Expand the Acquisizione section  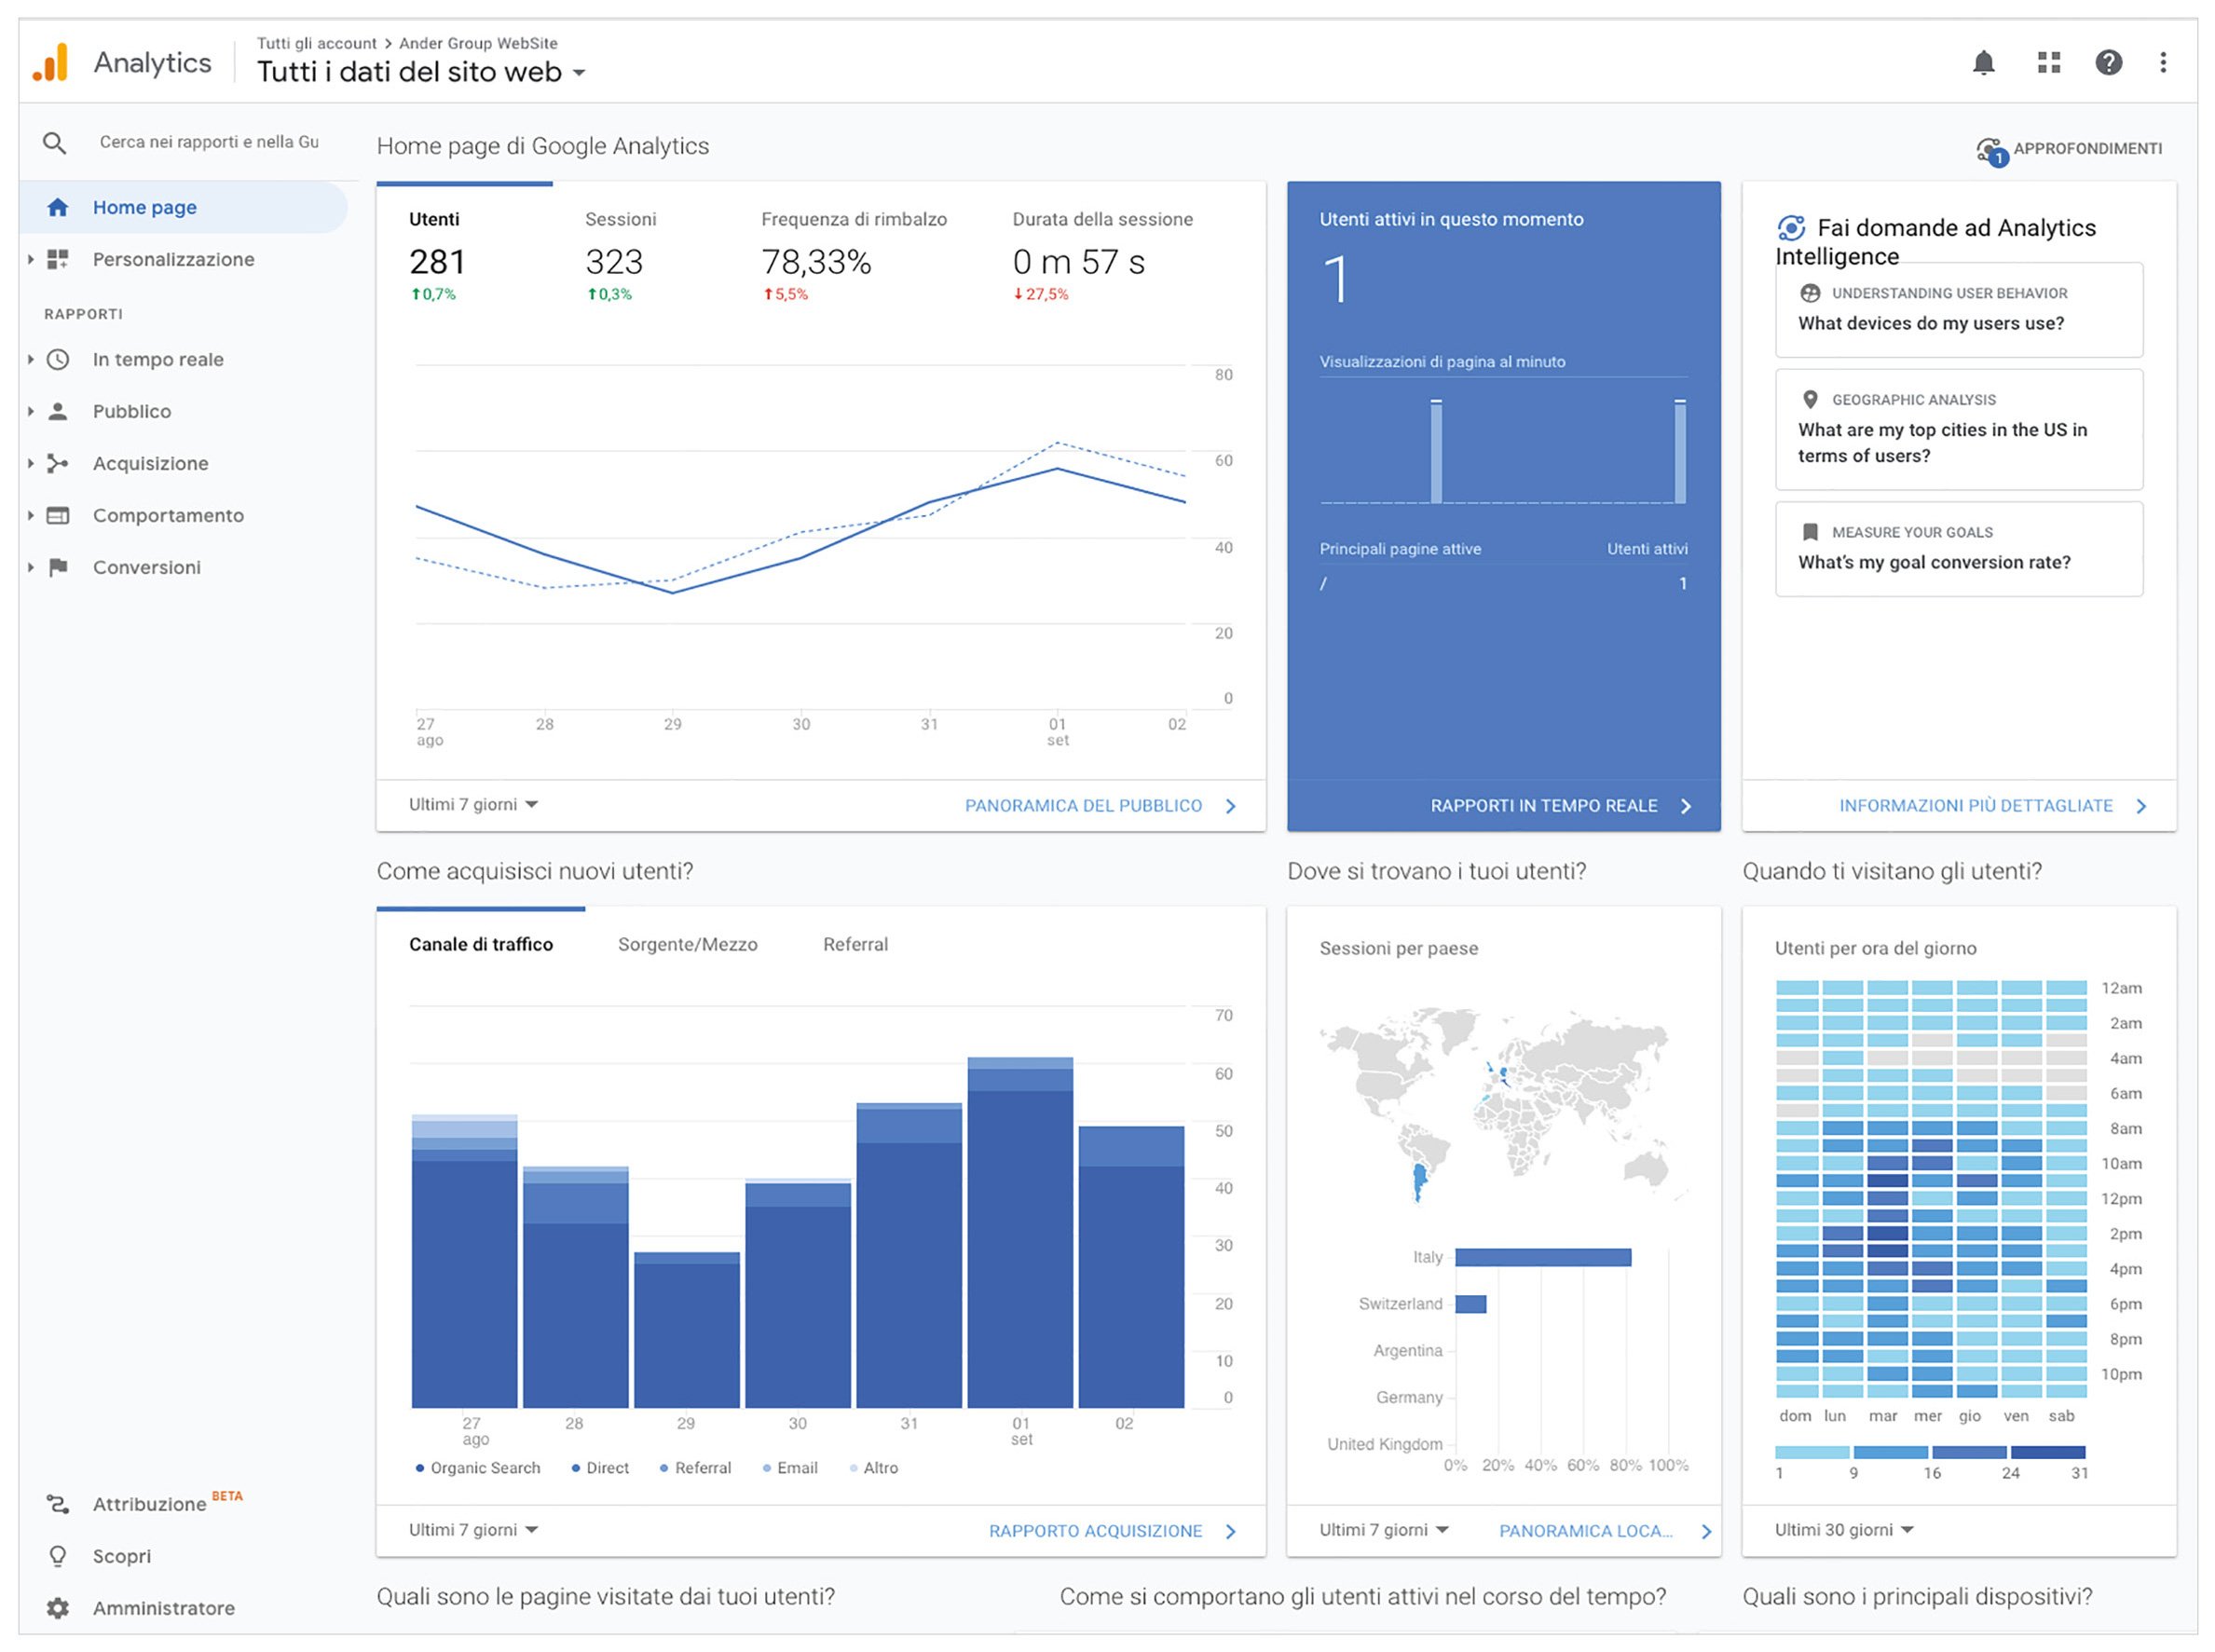point(31,463)
